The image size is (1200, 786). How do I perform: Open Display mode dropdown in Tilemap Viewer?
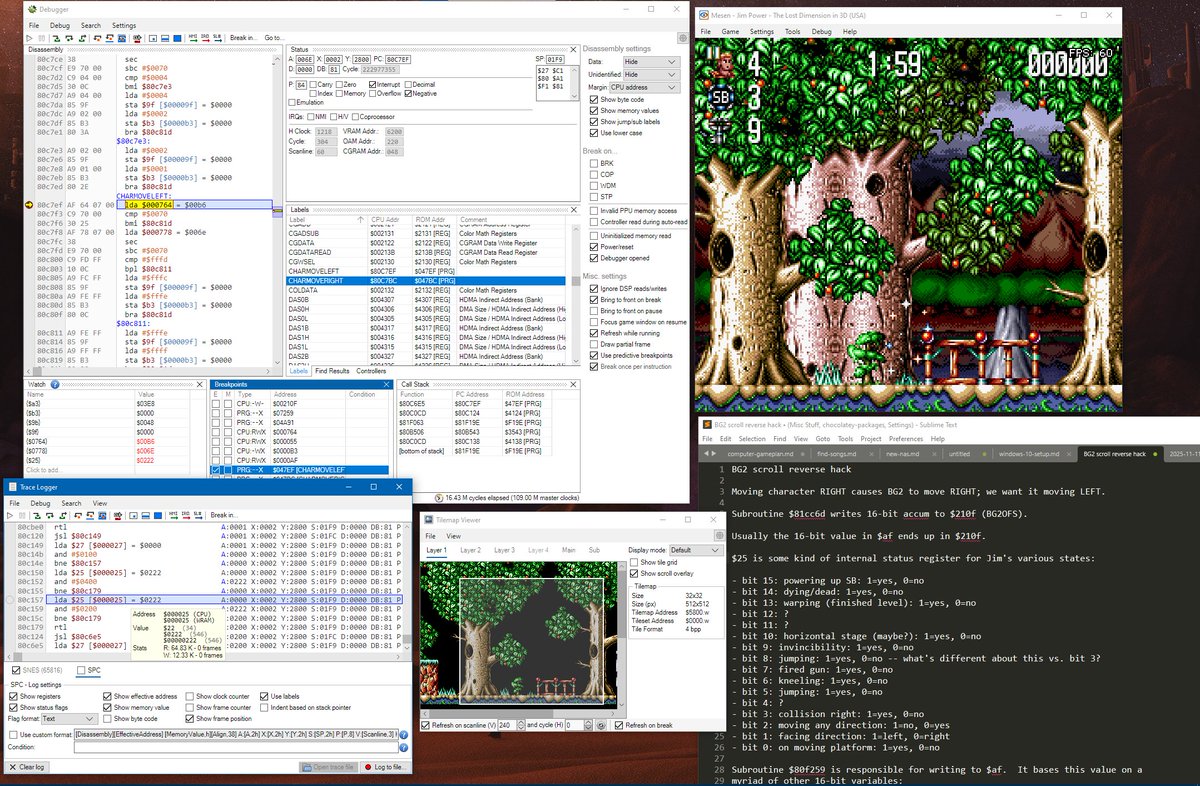coord(695,550)
